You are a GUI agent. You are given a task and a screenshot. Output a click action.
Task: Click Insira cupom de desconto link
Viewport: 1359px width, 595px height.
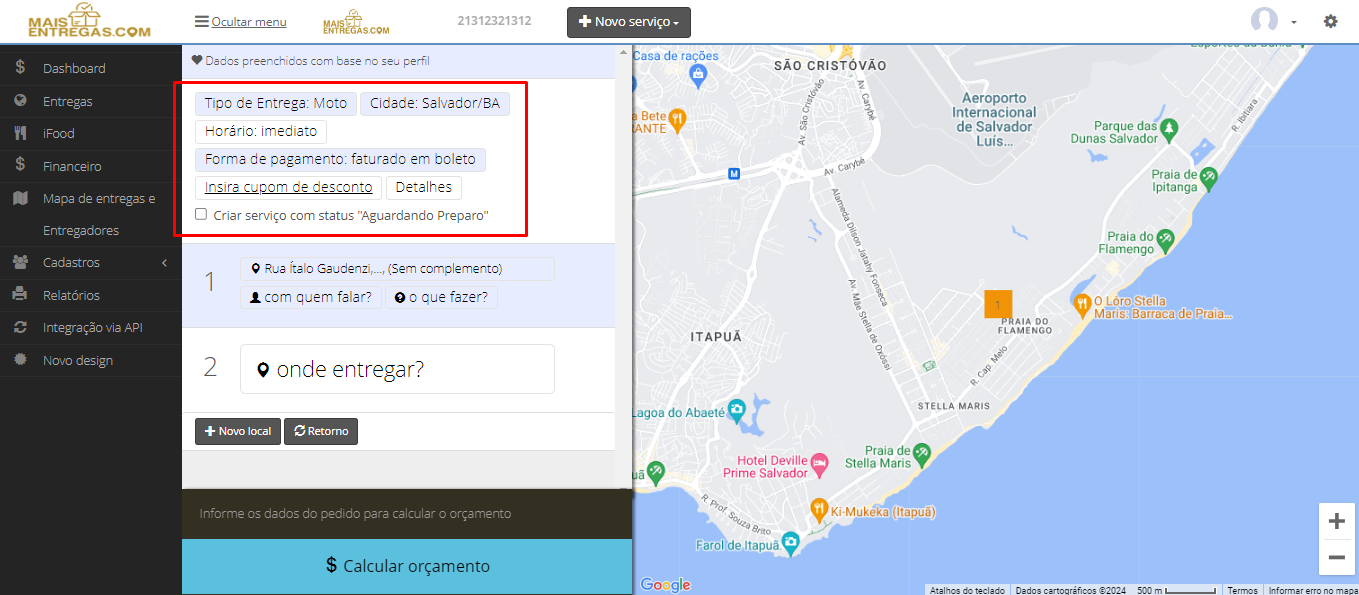288,187
